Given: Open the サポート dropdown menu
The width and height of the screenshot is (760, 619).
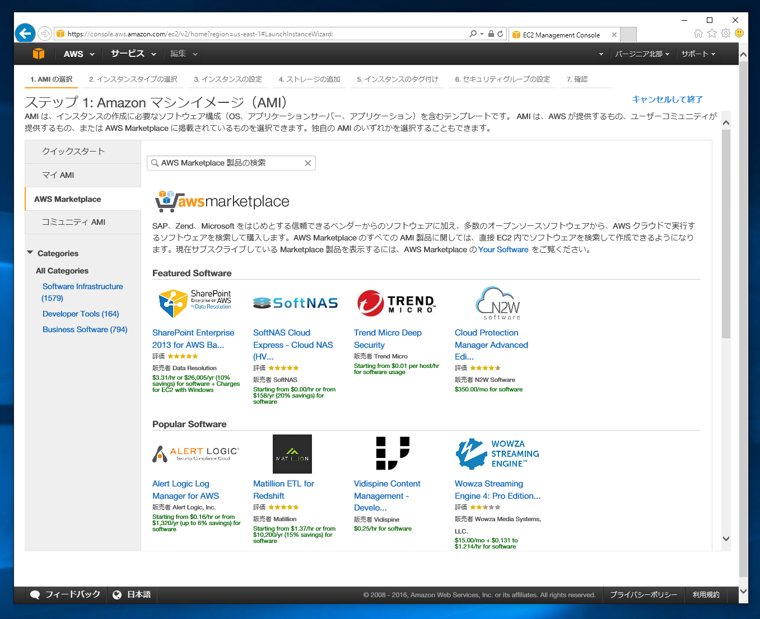Looking at the screenshot, I should (x=698, y=54).
